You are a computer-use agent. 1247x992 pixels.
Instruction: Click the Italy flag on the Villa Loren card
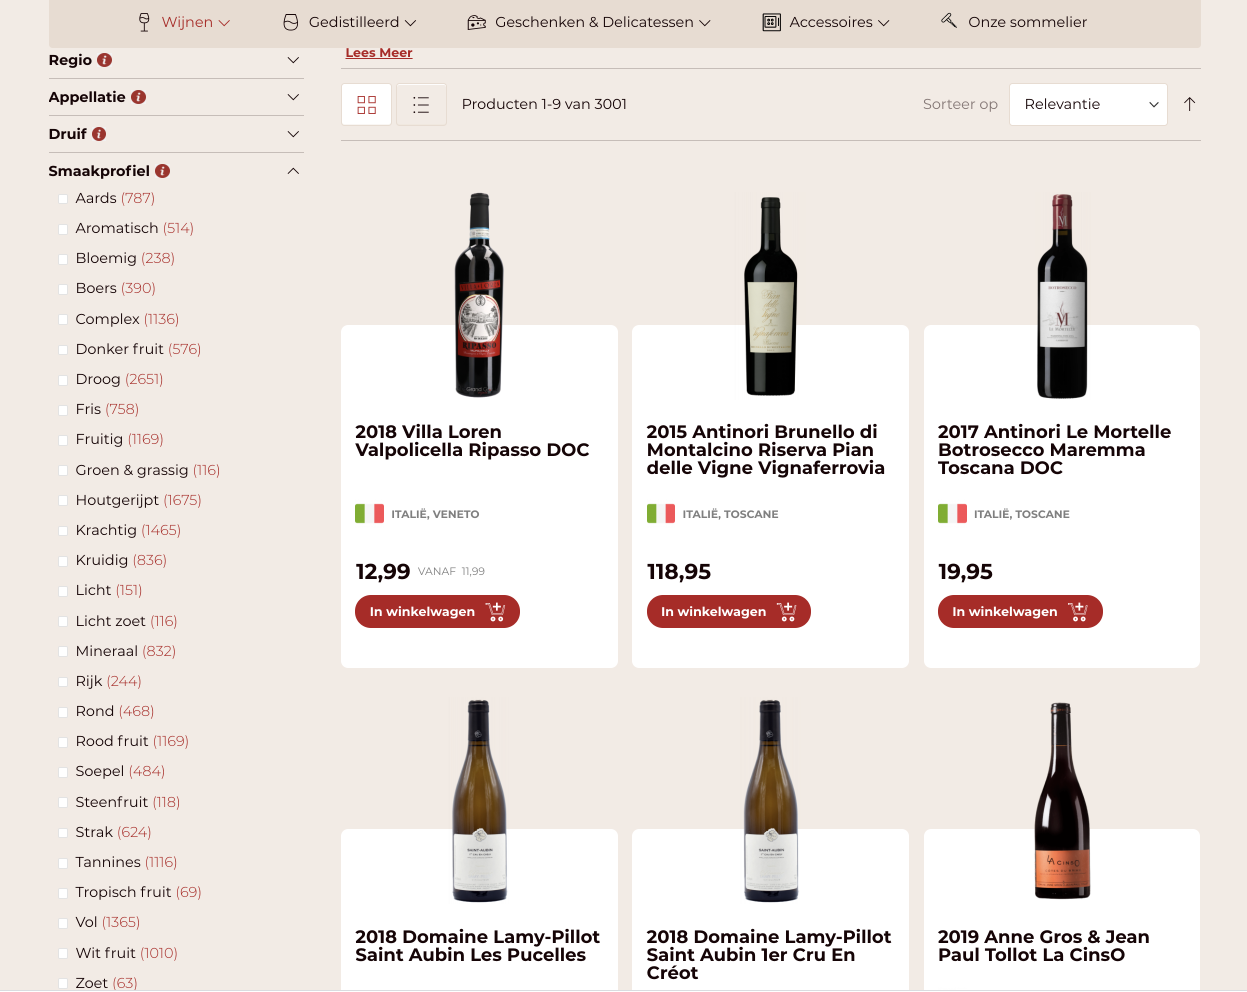370,514
